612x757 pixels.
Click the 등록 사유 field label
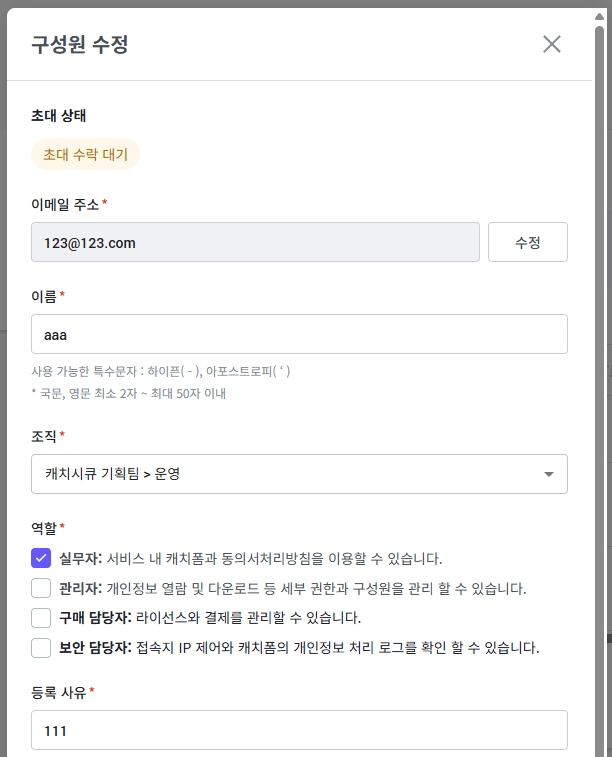pos(59,692)
